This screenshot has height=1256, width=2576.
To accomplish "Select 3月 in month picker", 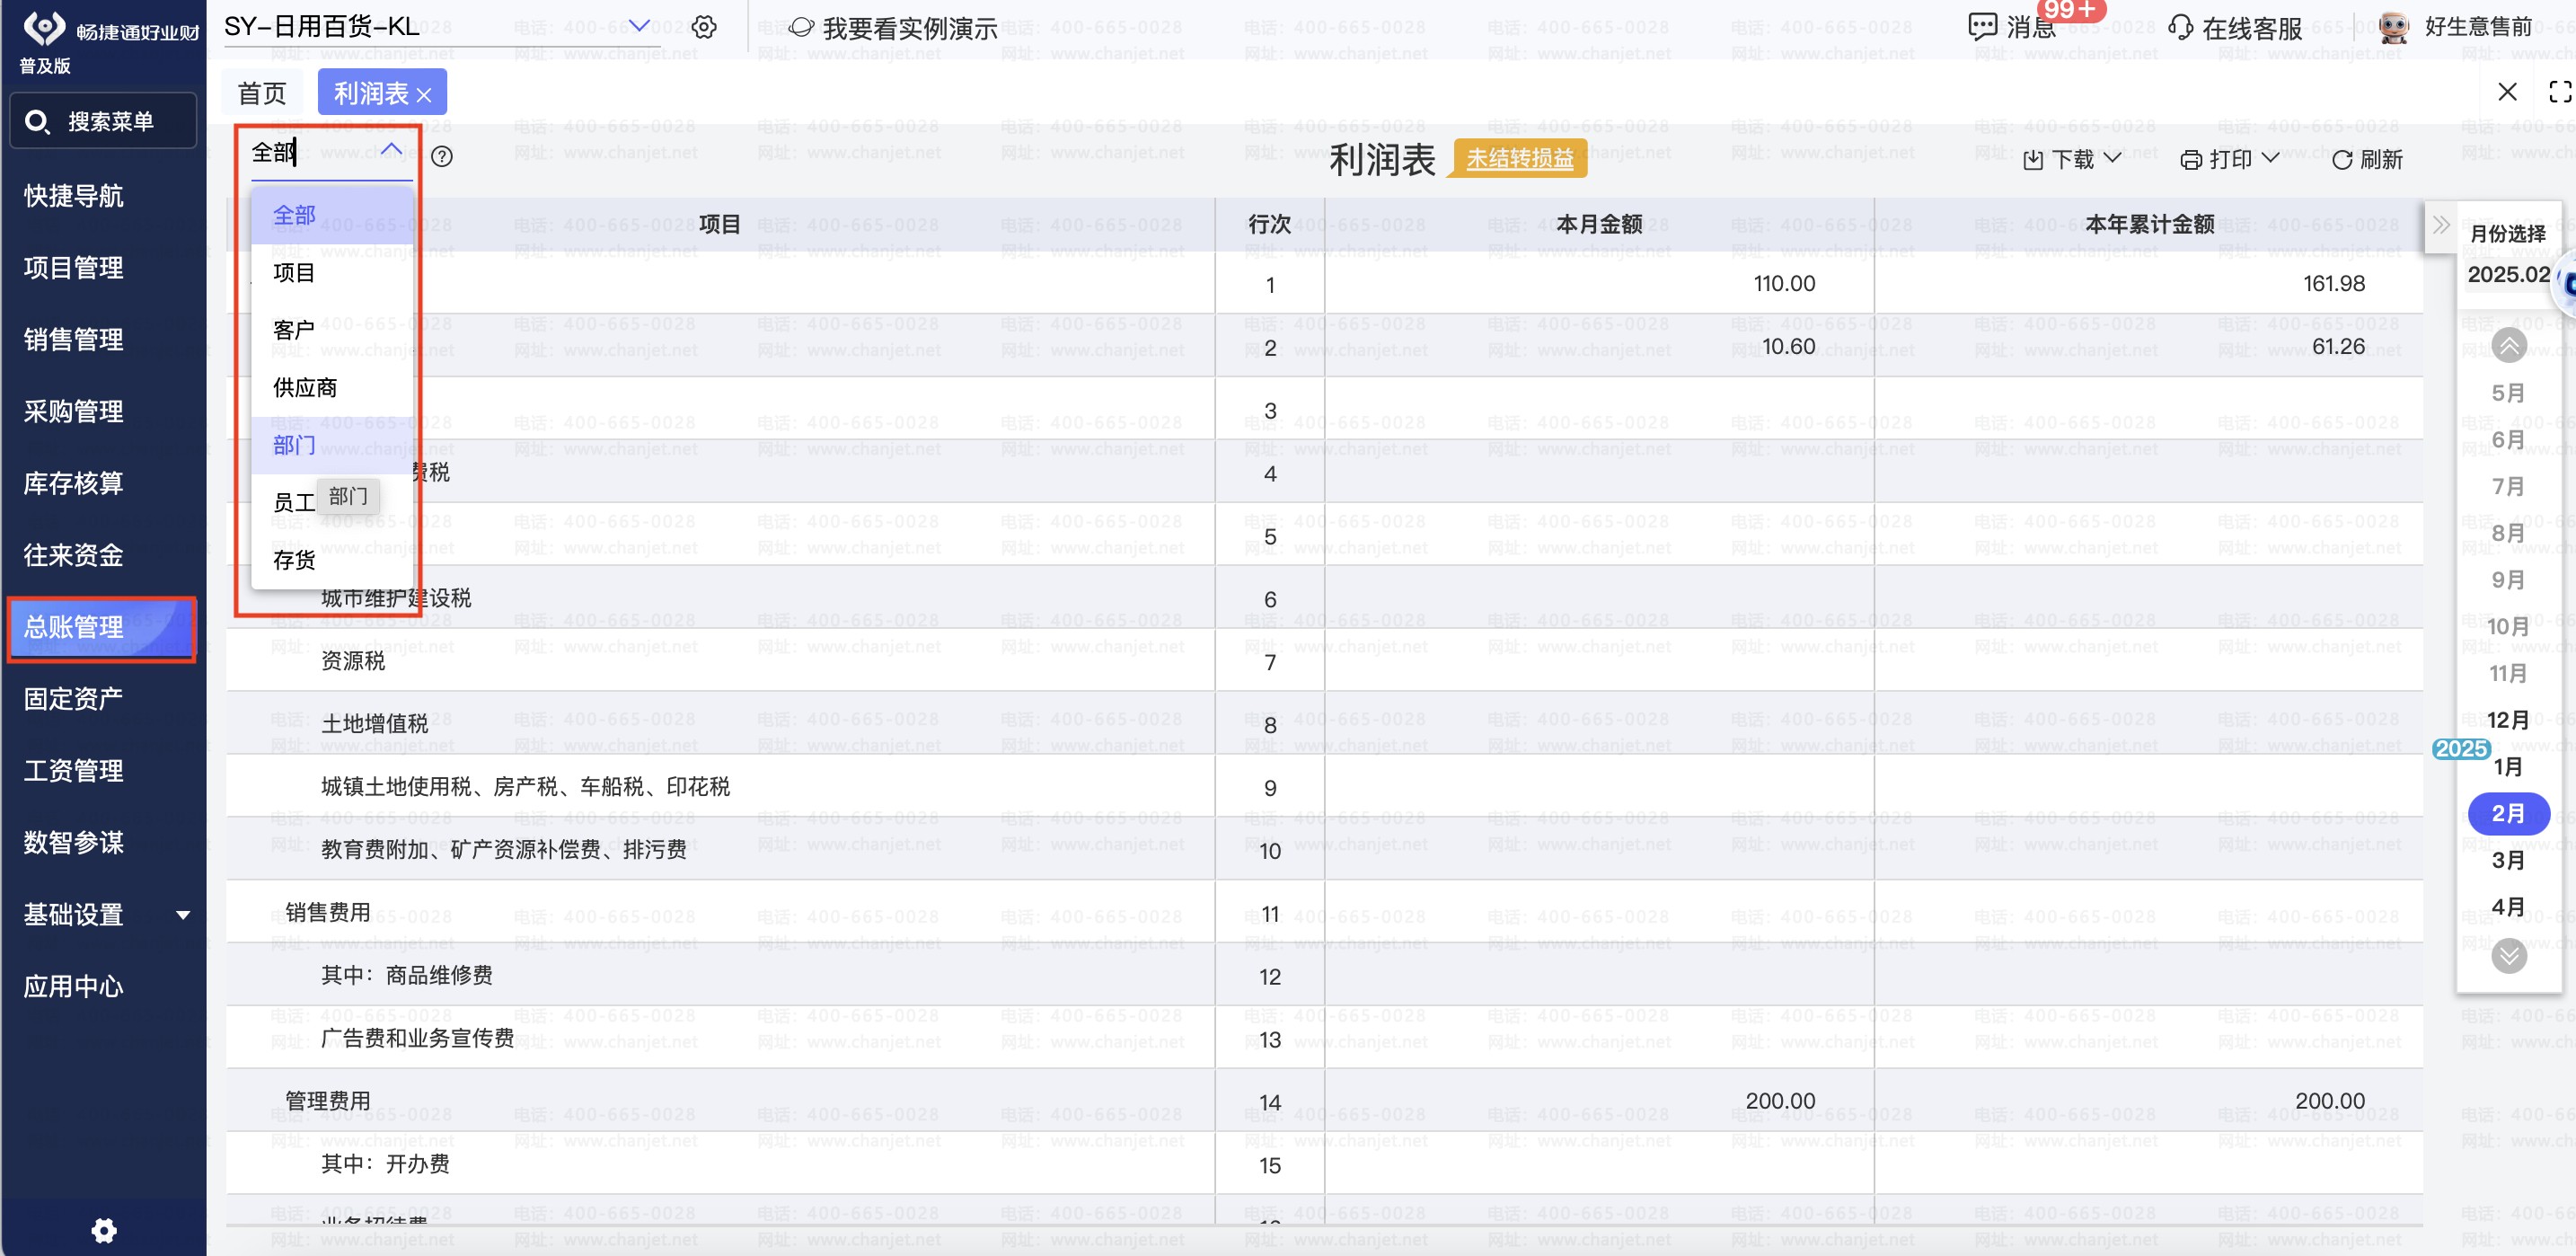I will click(2506, 860).
